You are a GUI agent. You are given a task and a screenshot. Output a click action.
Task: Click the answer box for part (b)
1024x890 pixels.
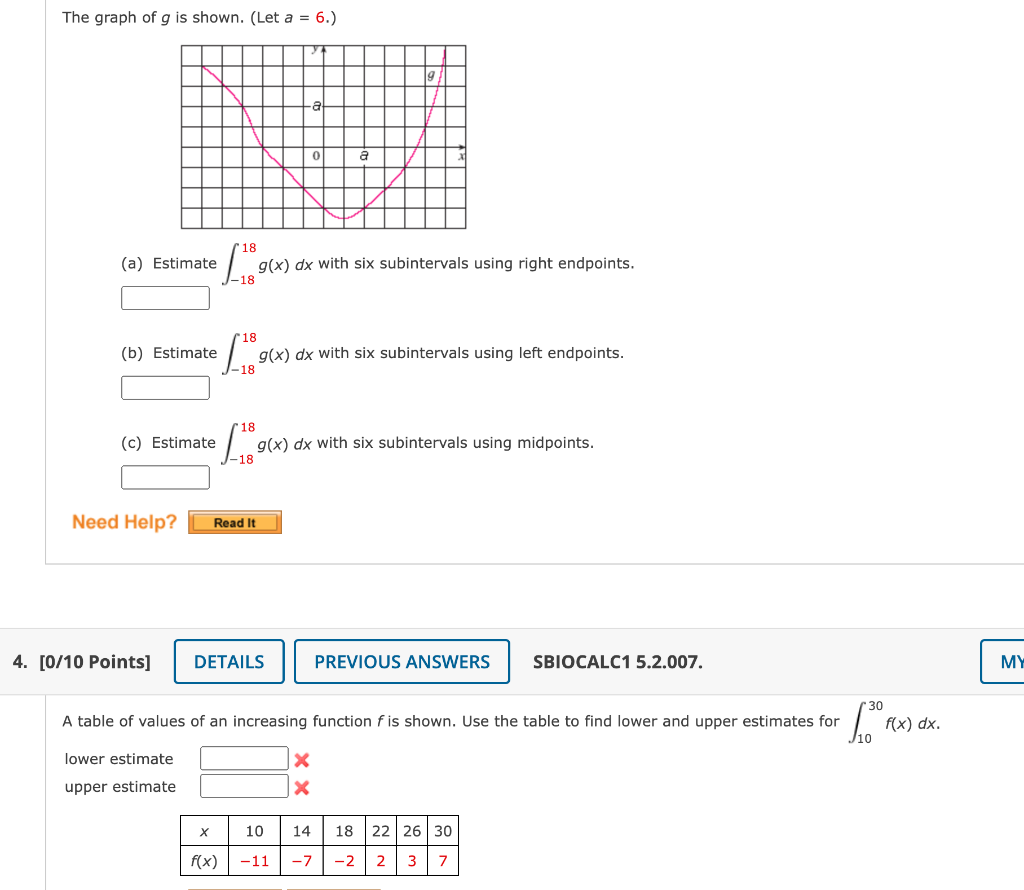click(x=165, y=387)
